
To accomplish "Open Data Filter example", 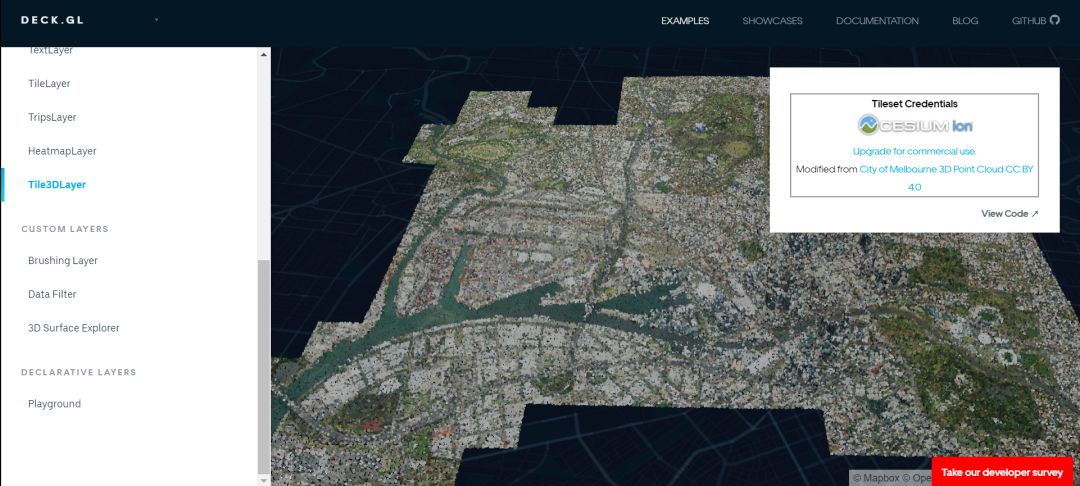I will click(52, 294).
